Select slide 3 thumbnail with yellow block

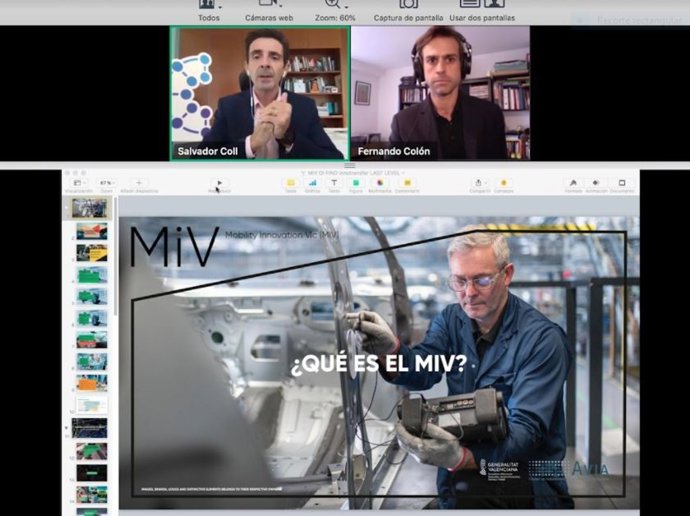(92, 253)
